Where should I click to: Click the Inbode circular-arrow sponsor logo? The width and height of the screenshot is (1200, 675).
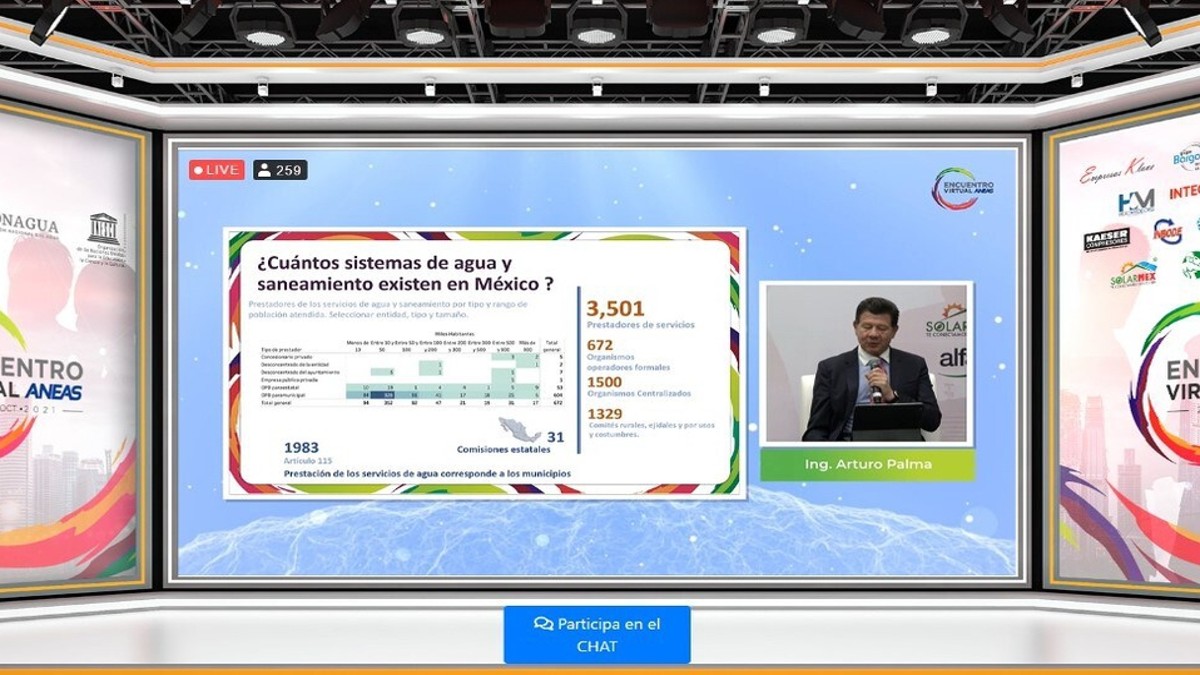tap(1167, 232)
